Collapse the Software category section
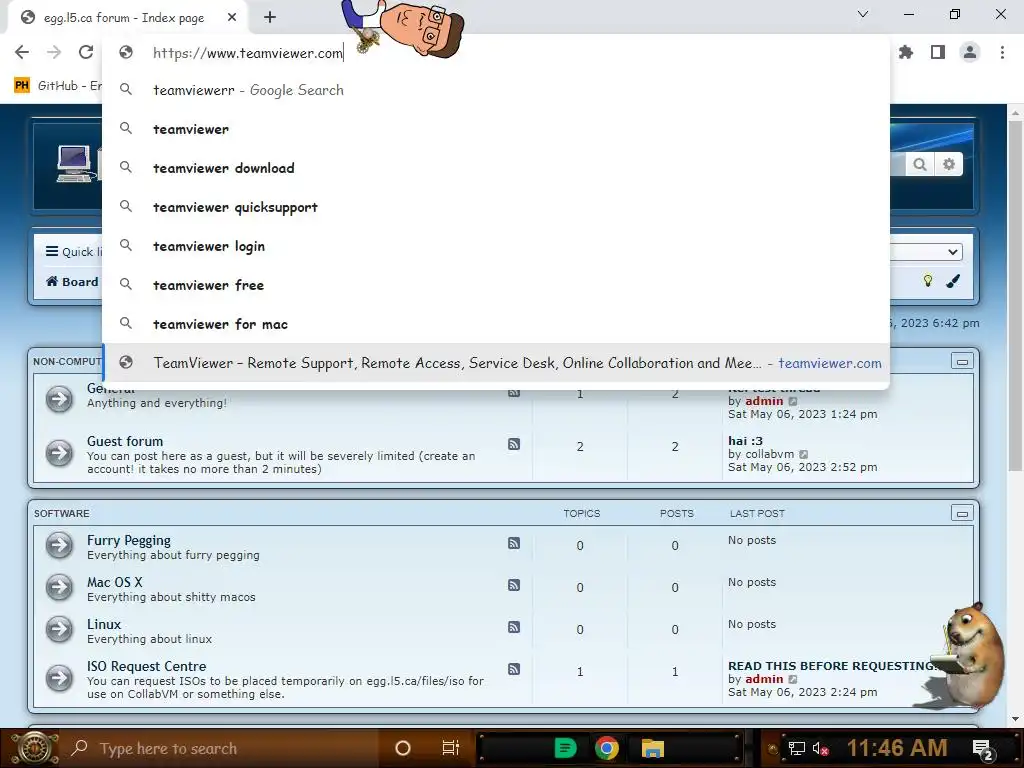The height and width of the screenshot is (768, 1024). (962, 513)
